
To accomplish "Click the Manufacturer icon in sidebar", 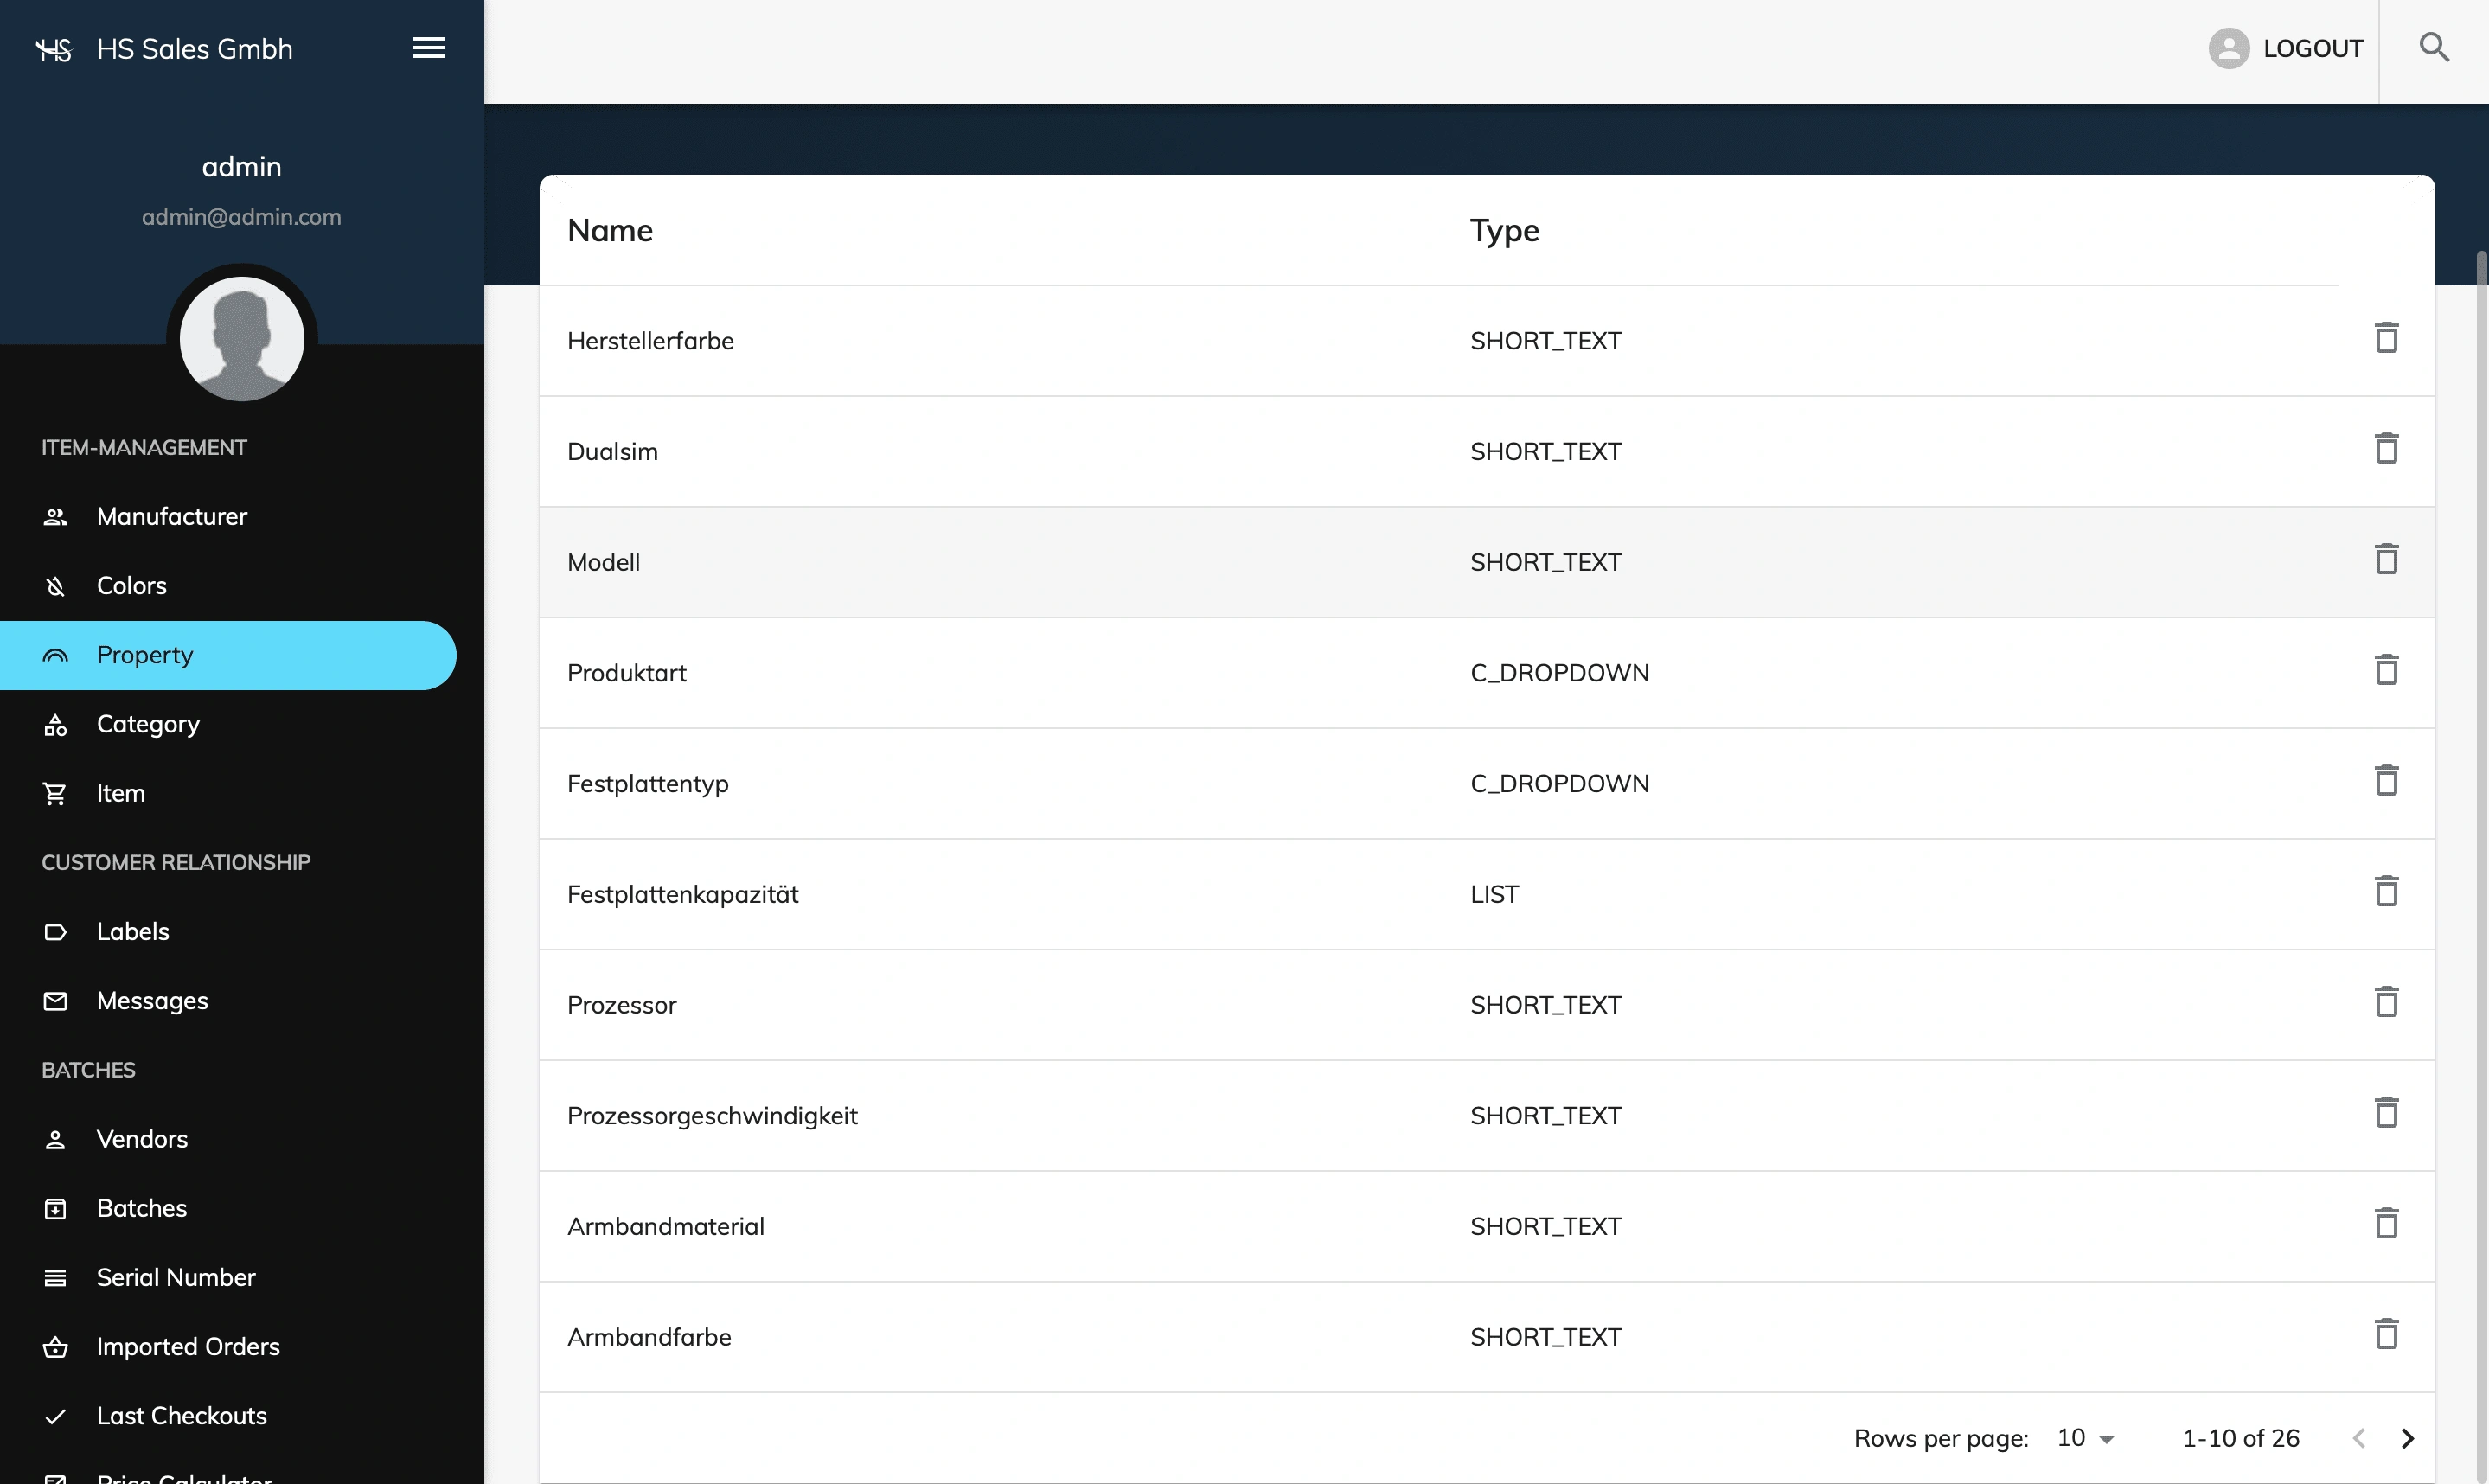I will [54, 516].
